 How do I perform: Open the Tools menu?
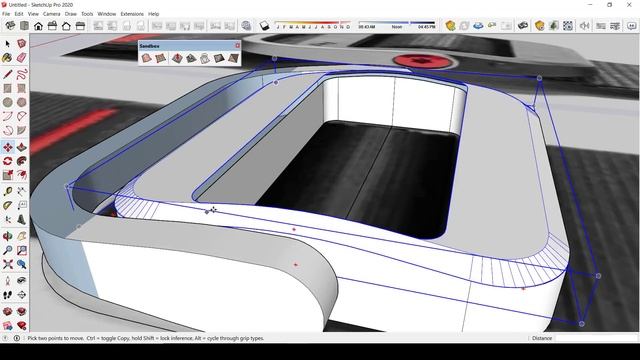coord(87,14)
